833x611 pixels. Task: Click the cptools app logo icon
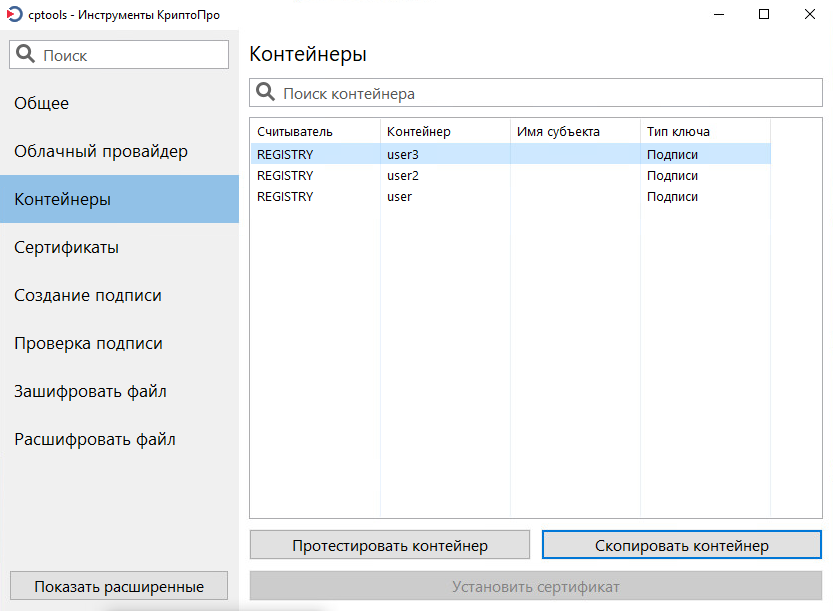click(x=14, y=14)
